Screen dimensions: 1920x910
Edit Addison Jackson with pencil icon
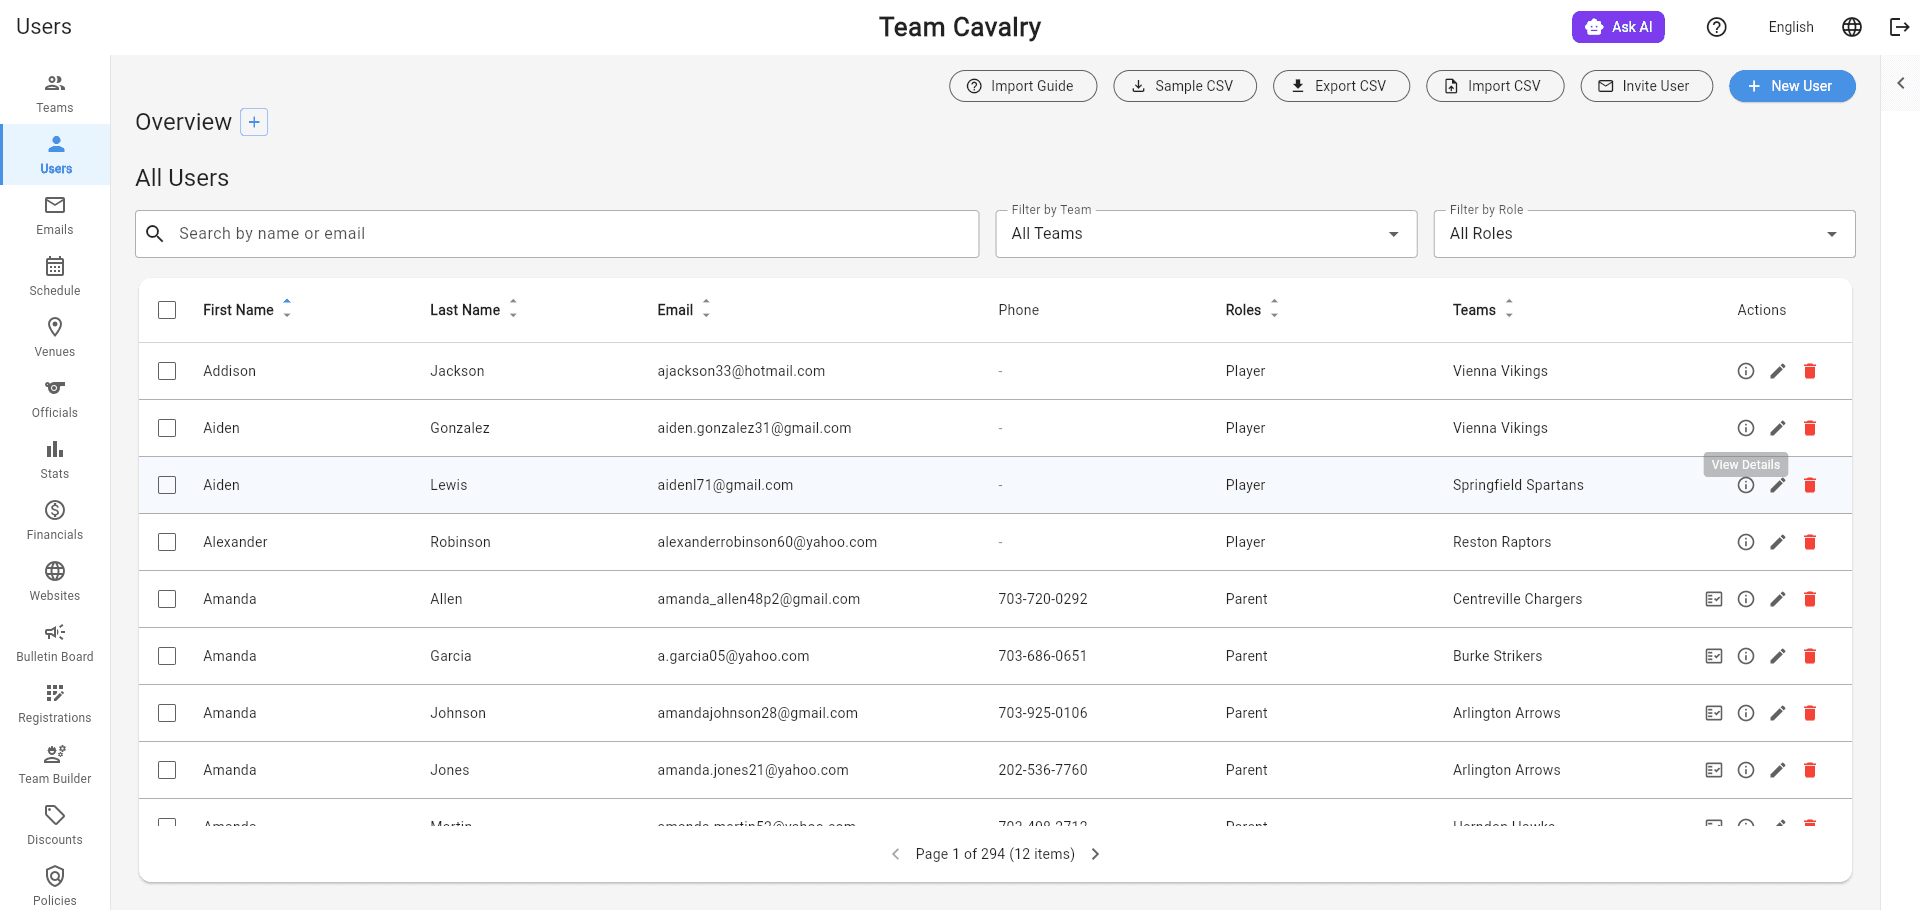pos(1778,371)
